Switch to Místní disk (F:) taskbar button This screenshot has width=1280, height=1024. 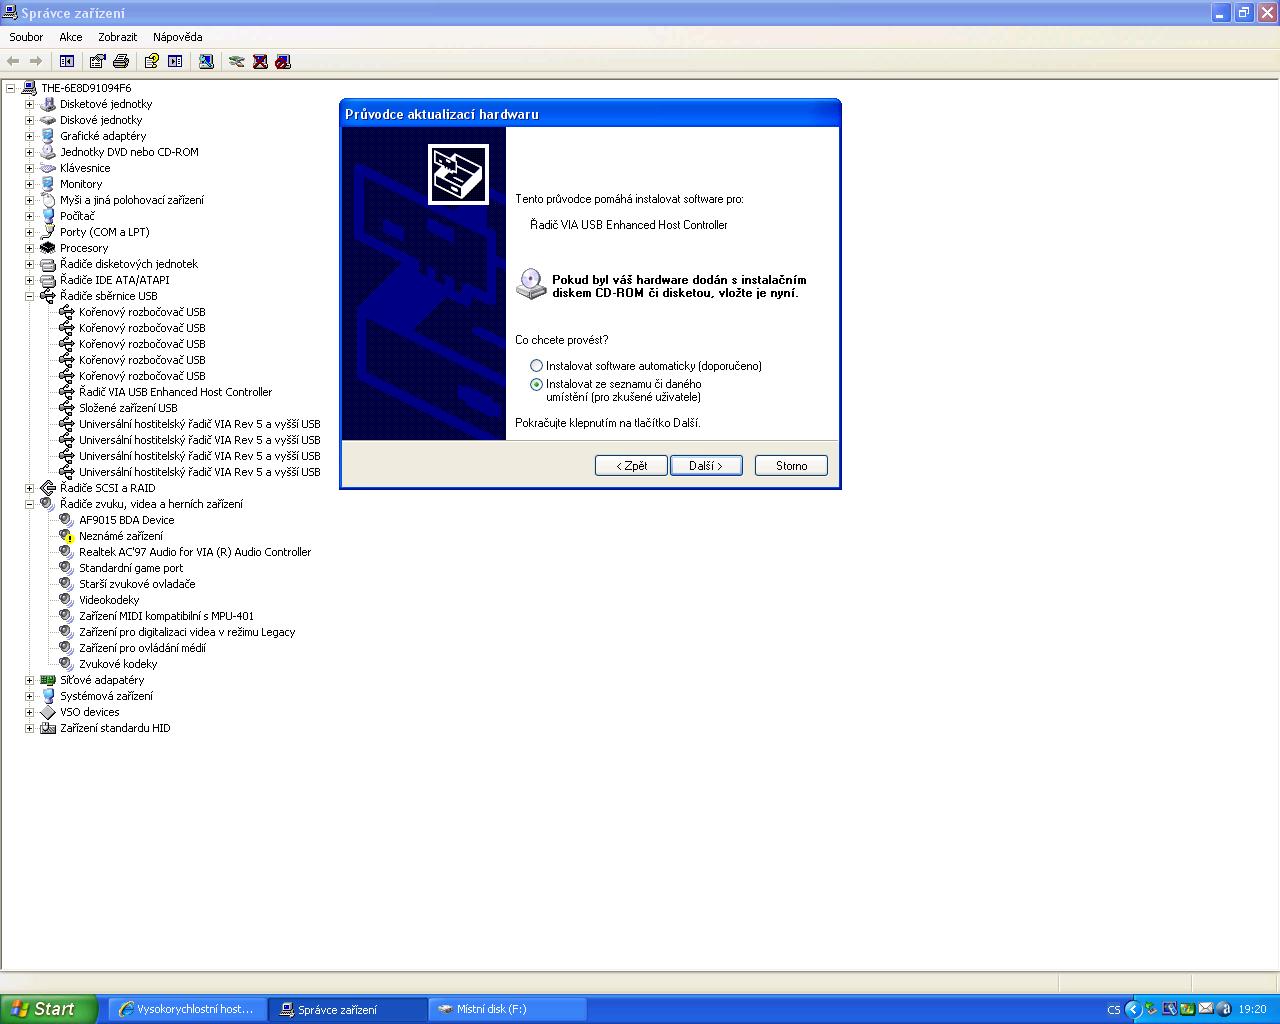click(x=507, y=1009)
